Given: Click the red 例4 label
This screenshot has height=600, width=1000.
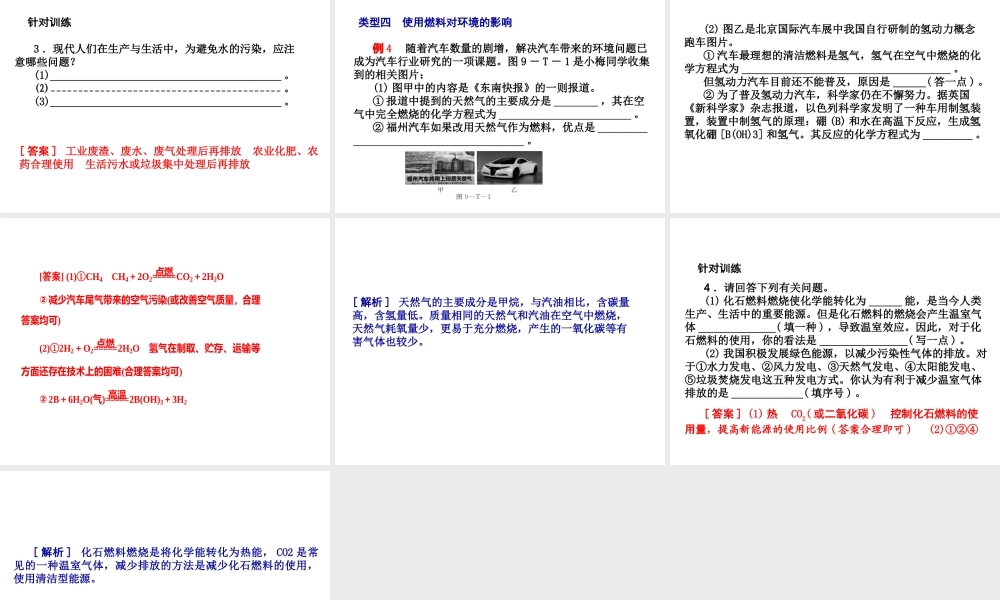Looking at the screenshot, I should tap(382, 48).
